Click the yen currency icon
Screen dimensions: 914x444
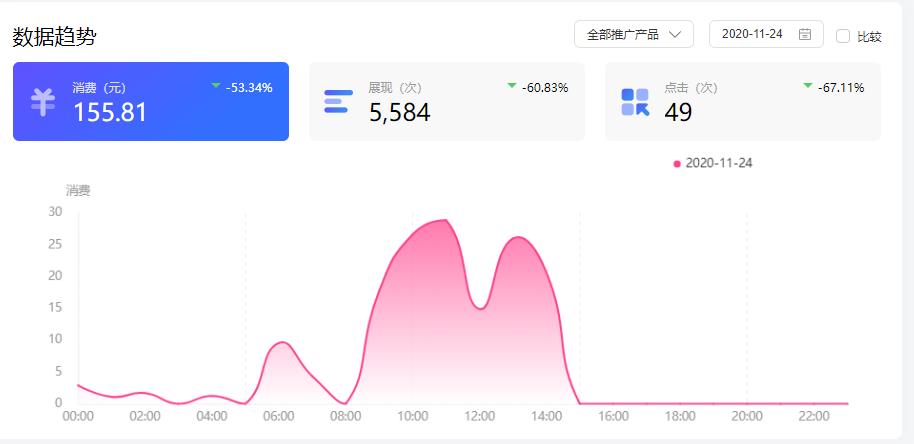coord(42,102)
